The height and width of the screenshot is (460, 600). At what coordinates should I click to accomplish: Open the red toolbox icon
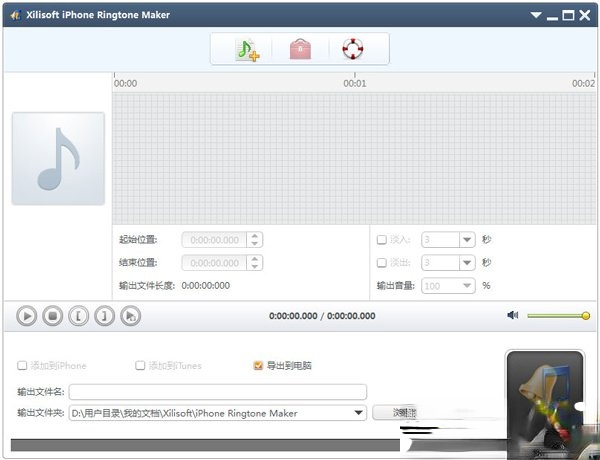[300, 49]
